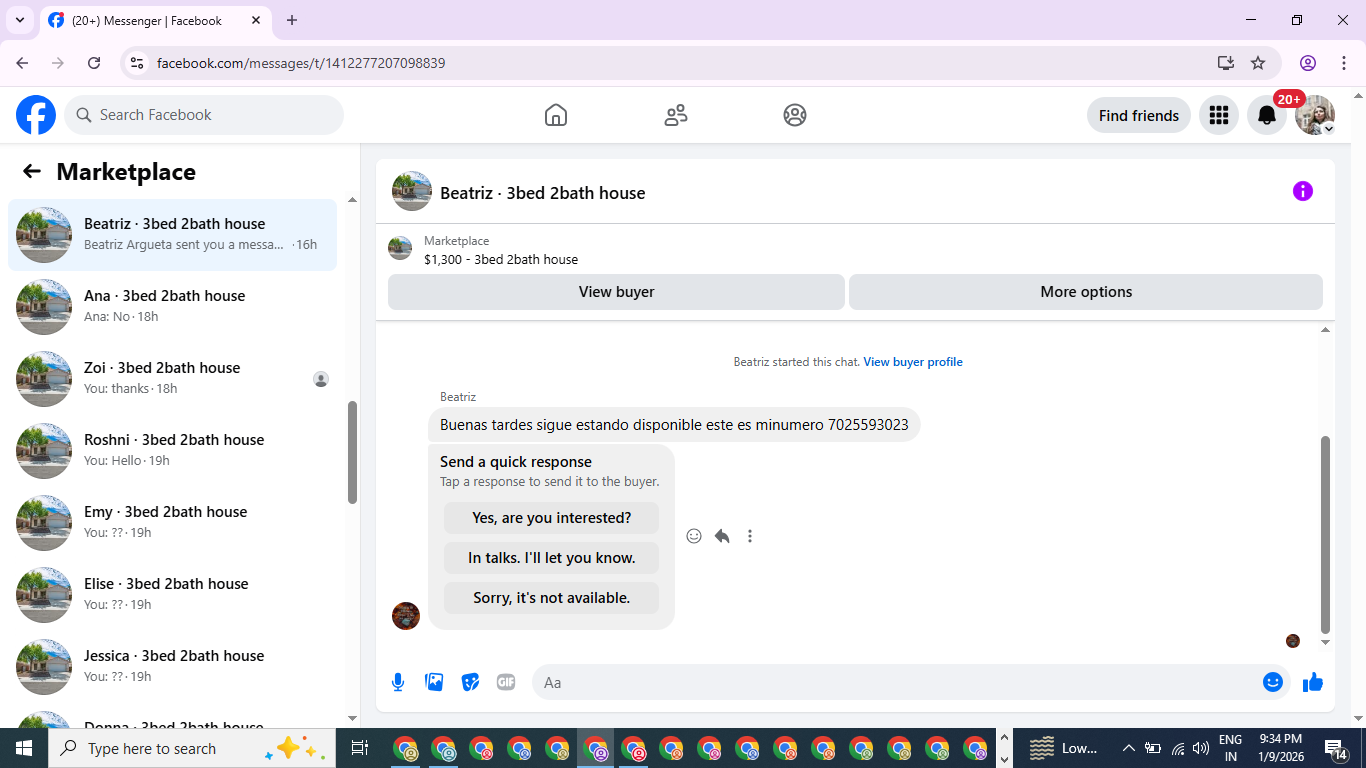The image size is (1366, 768).
Task: Show hidden system tray icons
Action: point(1128,748)
